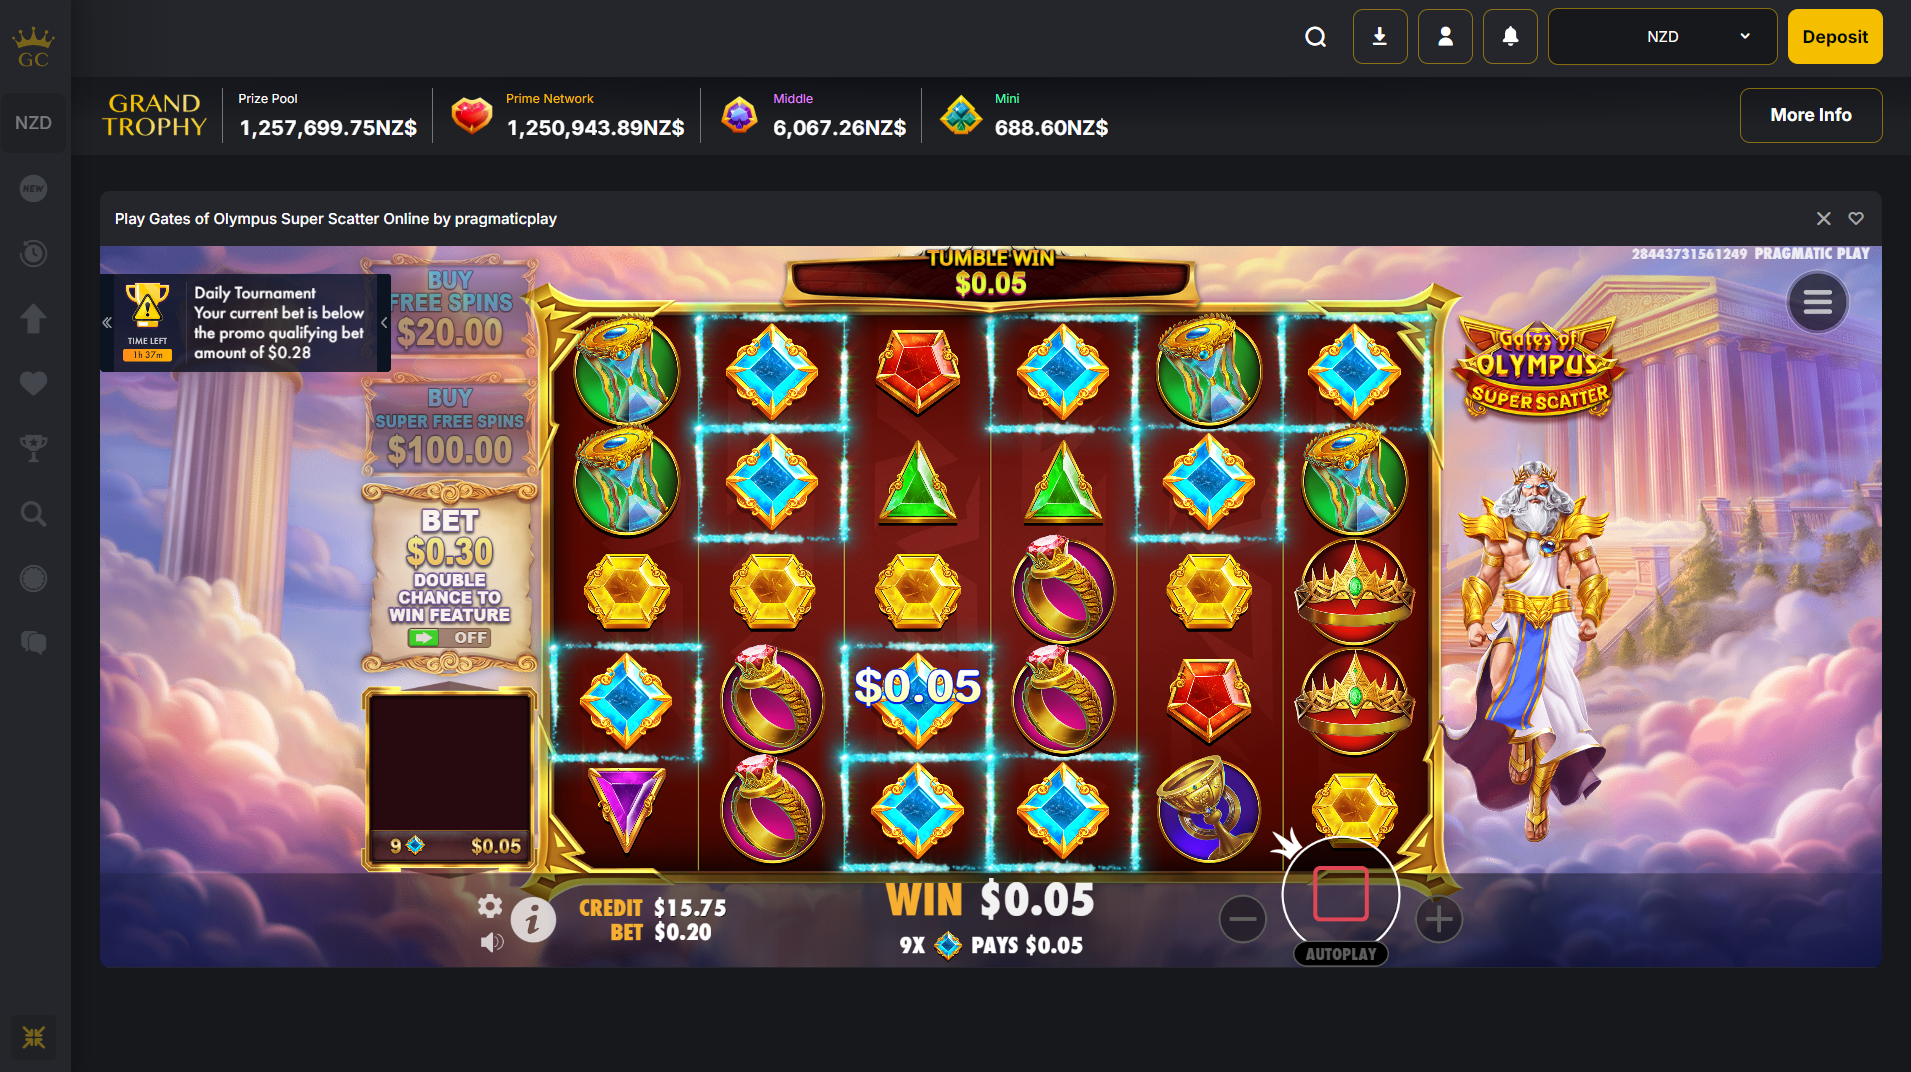Open the trophy tournaments sidebar item
Screen dimensions: 1911x1072
click(x=33, y=448)
